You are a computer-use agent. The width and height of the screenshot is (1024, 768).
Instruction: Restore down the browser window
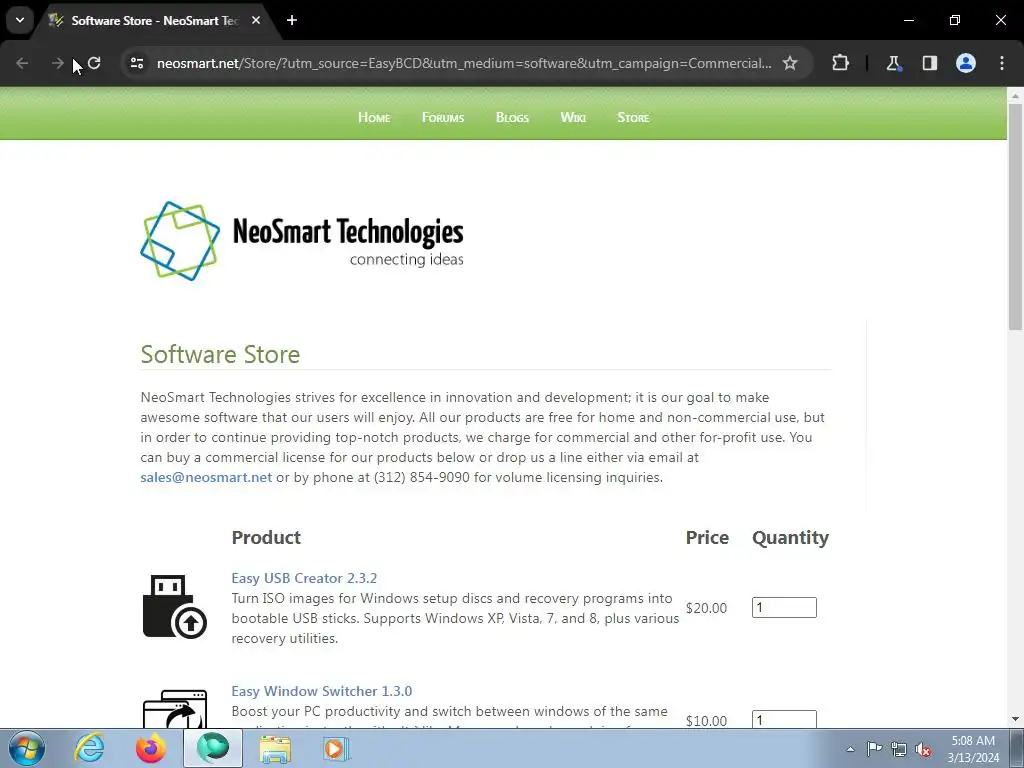coord(955,20)
